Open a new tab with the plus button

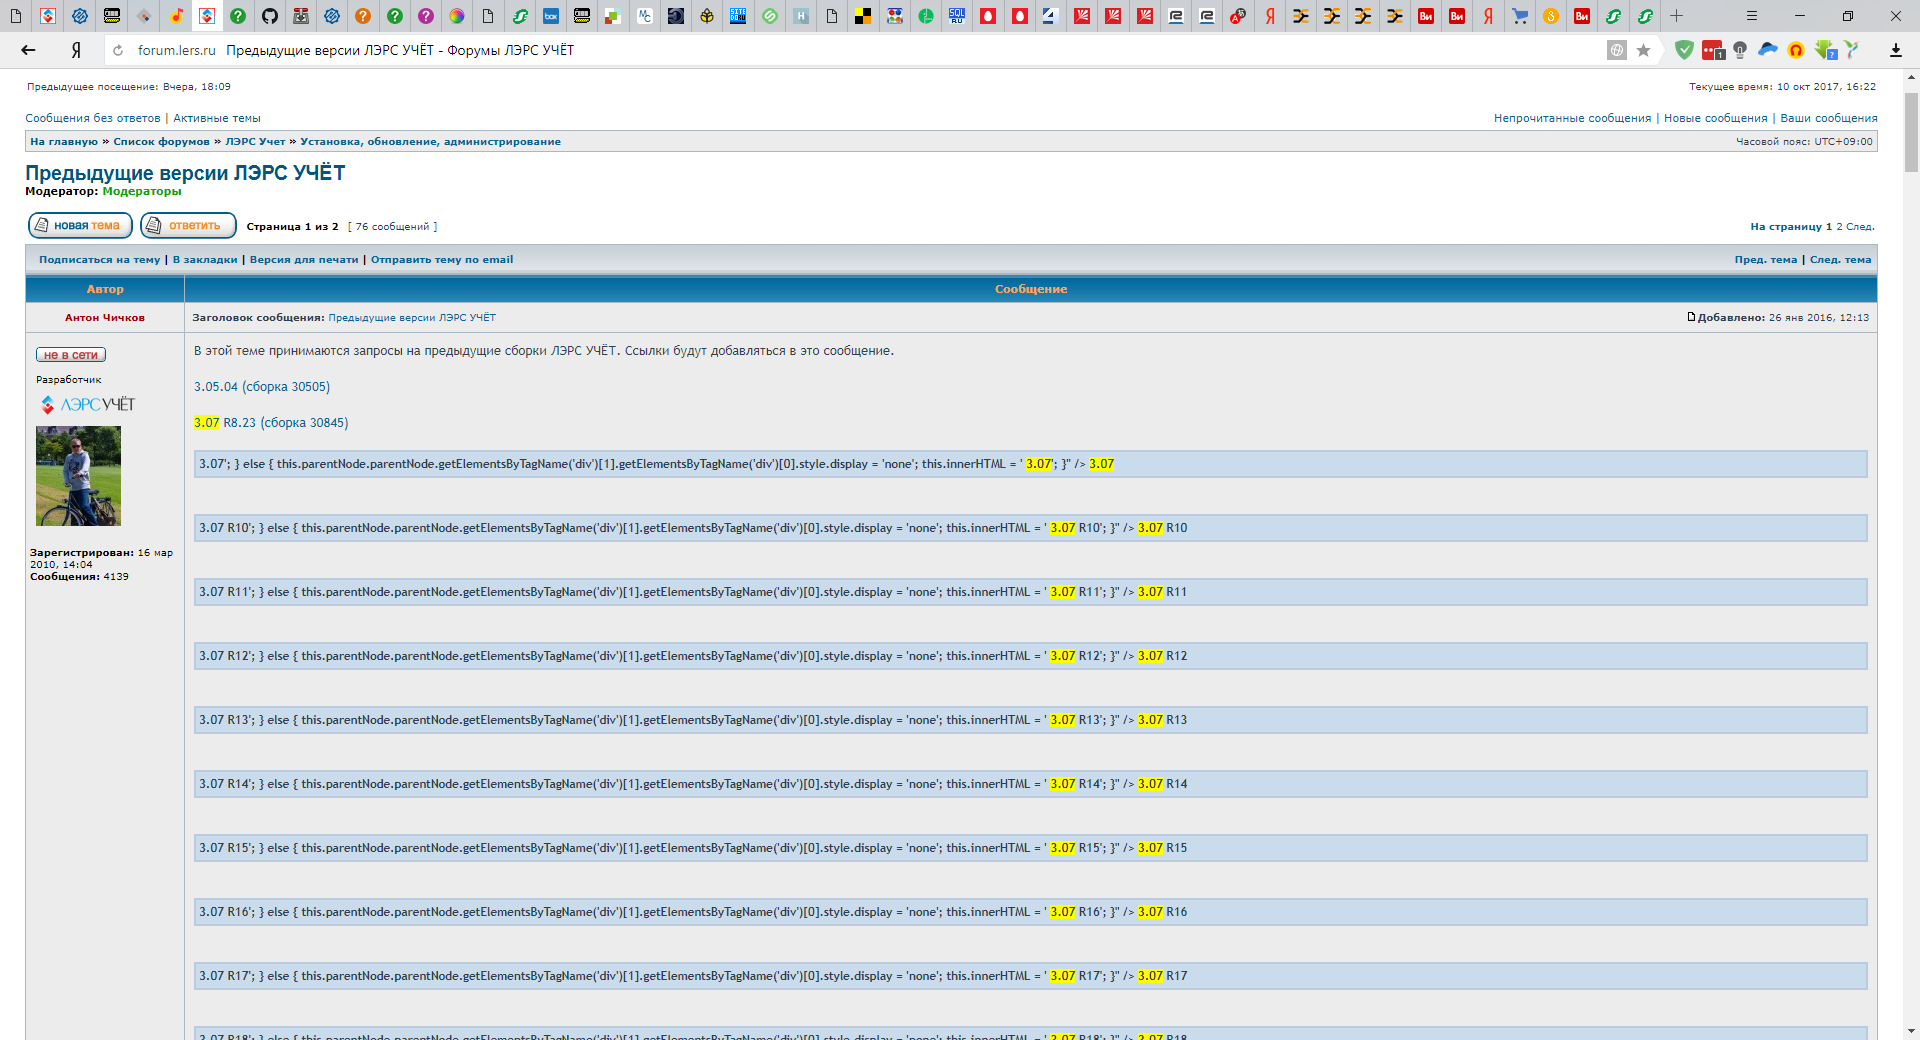coord(1677,16)
